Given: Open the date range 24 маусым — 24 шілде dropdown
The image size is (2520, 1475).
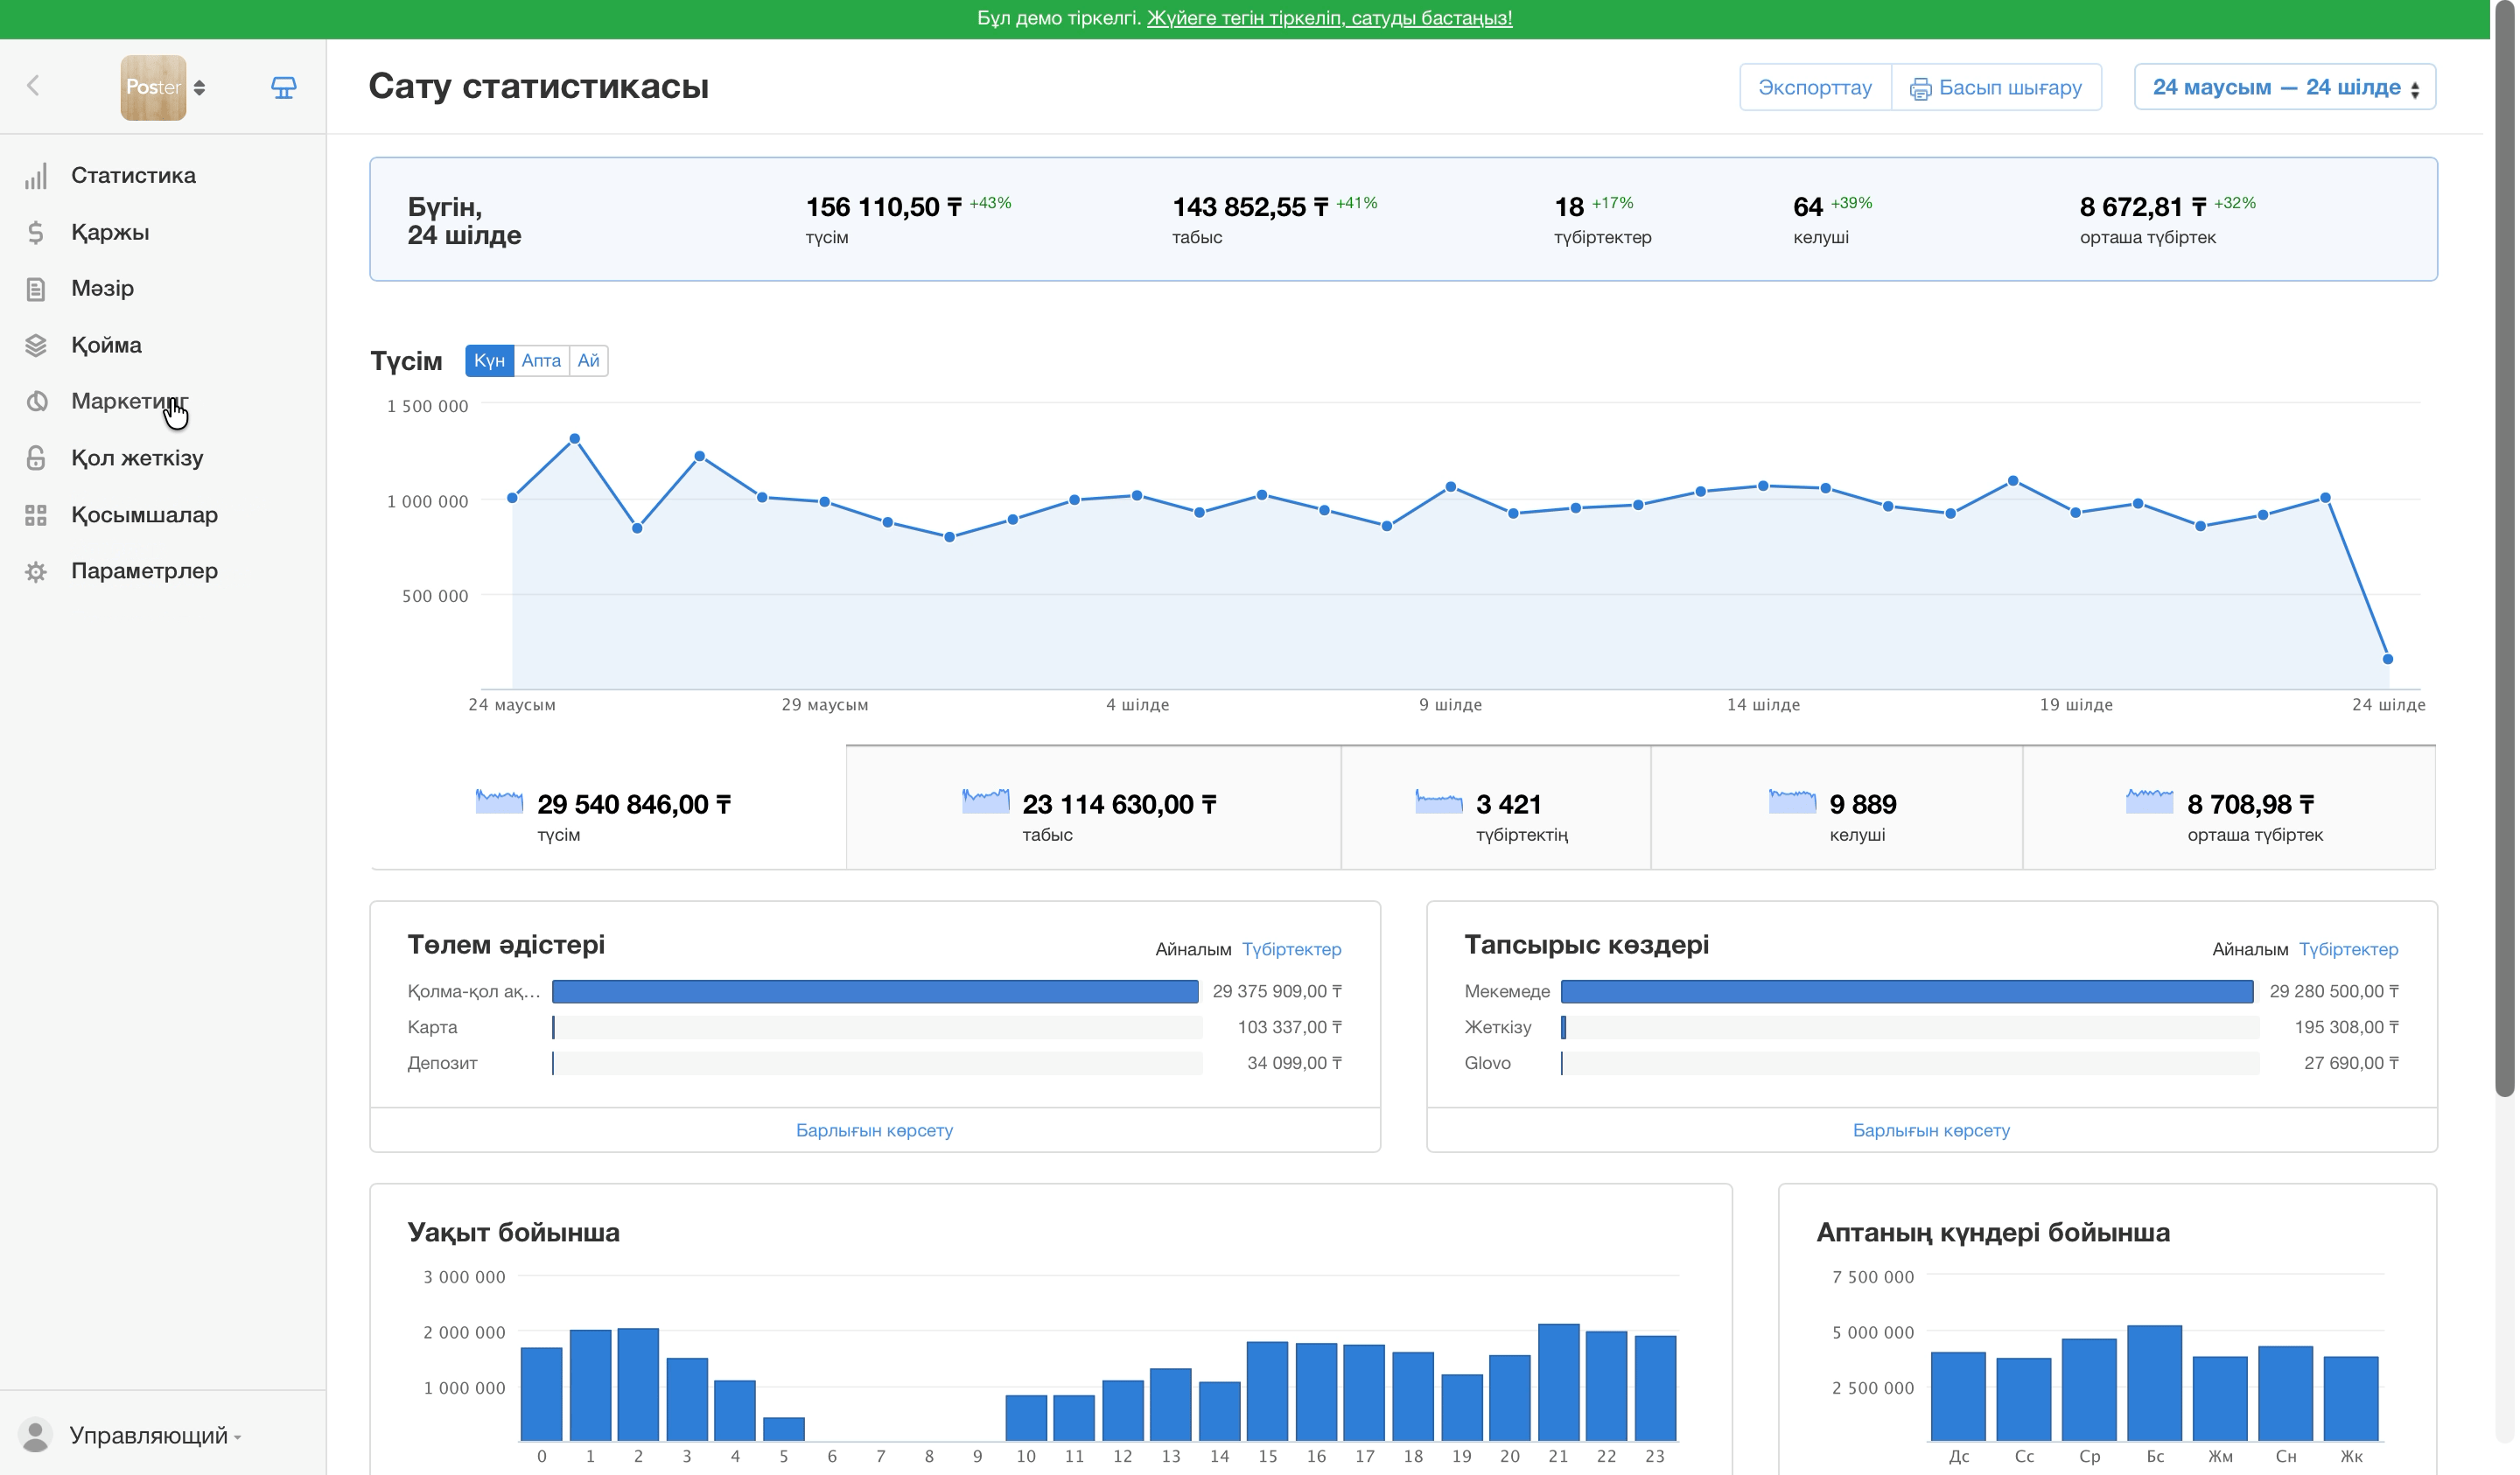Looking at the screenshot, I should point(2284,87).
